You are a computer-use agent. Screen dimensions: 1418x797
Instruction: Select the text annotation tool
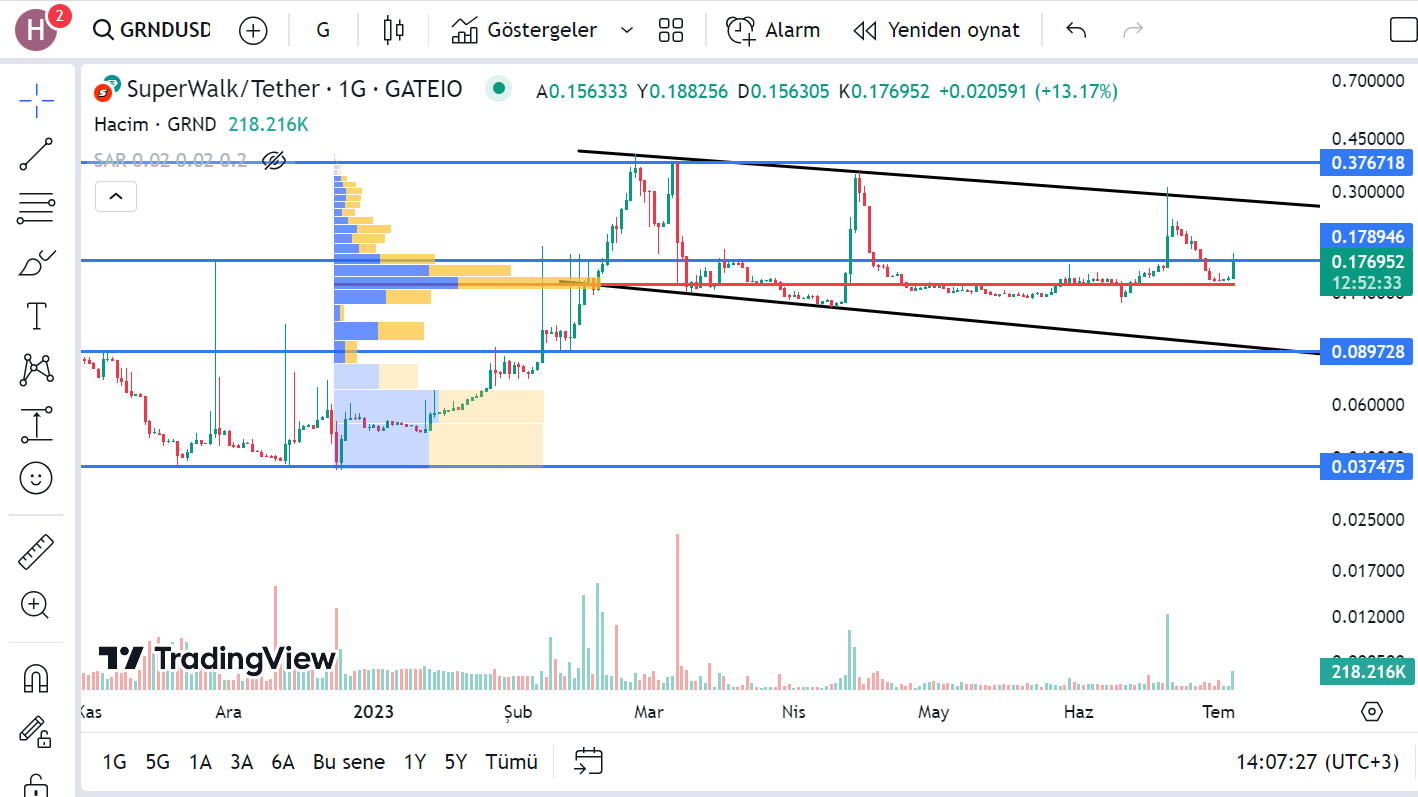coord(36,316)
